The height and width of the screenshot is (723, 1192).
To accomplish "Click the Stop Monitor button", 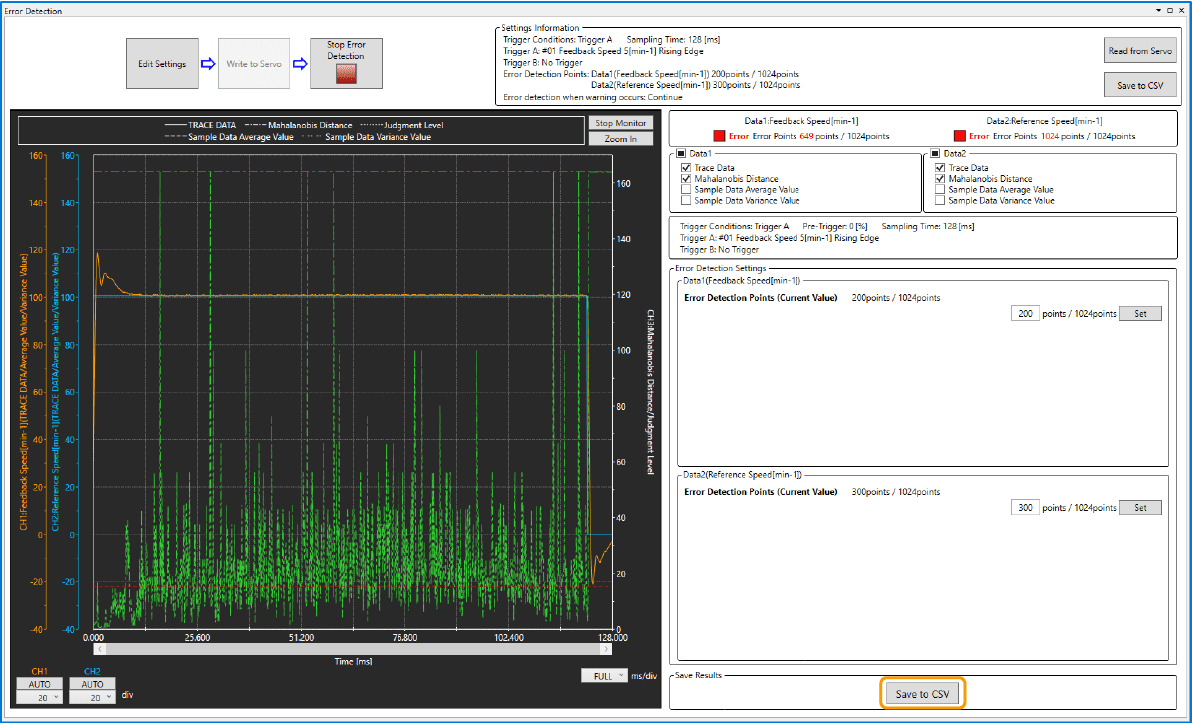I will tap(621, 123).
